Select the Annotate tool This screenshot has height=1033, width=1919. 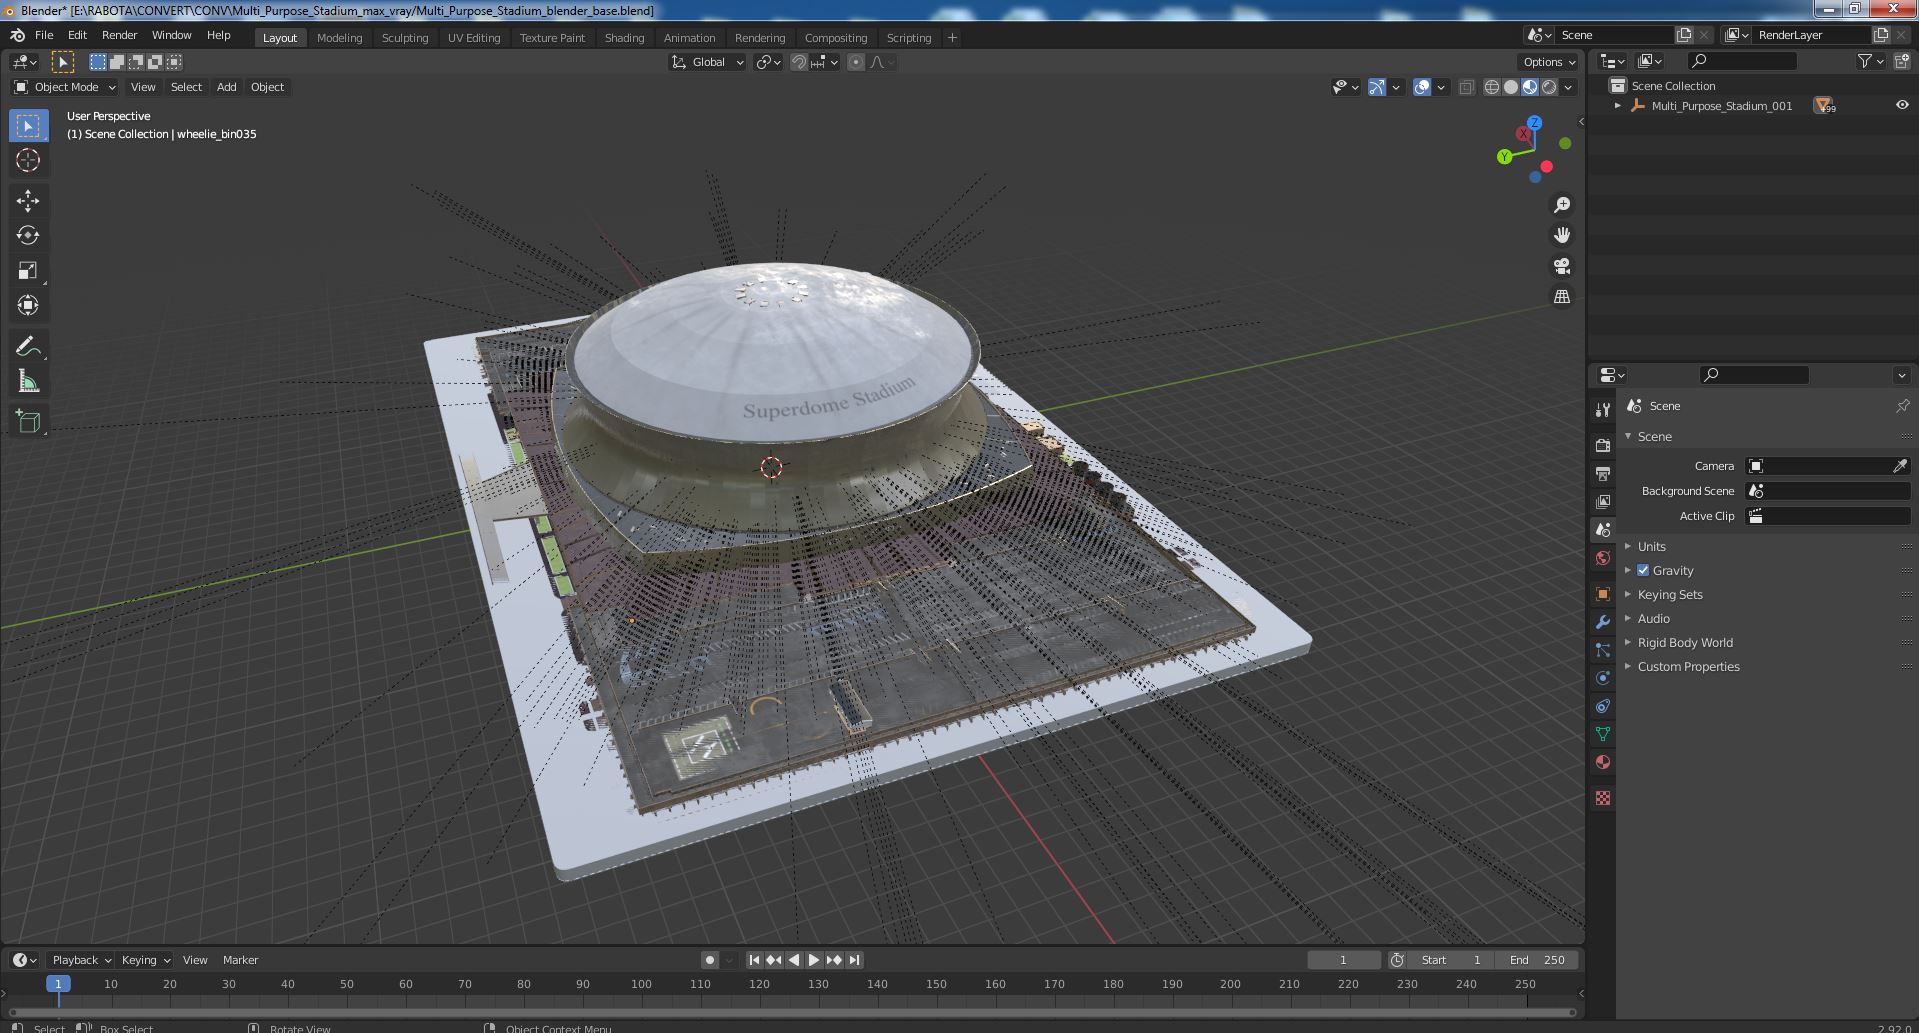[x=28, y=347]
